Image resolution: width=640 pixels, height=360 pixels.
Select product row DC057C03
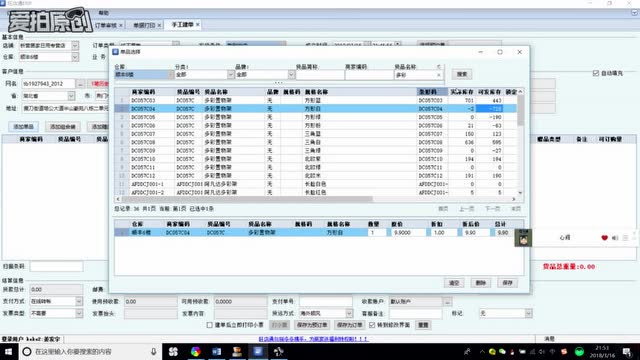pyautogui.click(x=316, y=100)
